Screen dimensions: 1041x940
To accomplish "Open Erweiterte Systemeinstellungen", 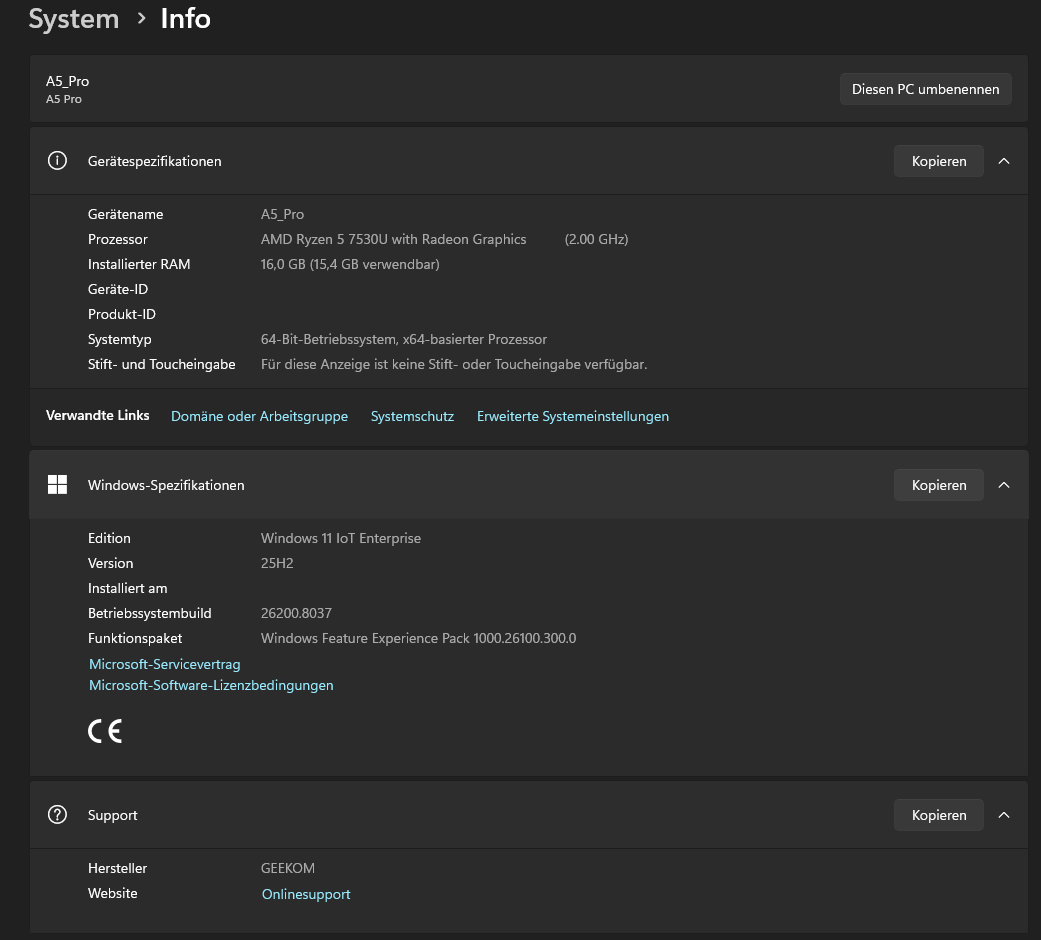I will 572,416.
